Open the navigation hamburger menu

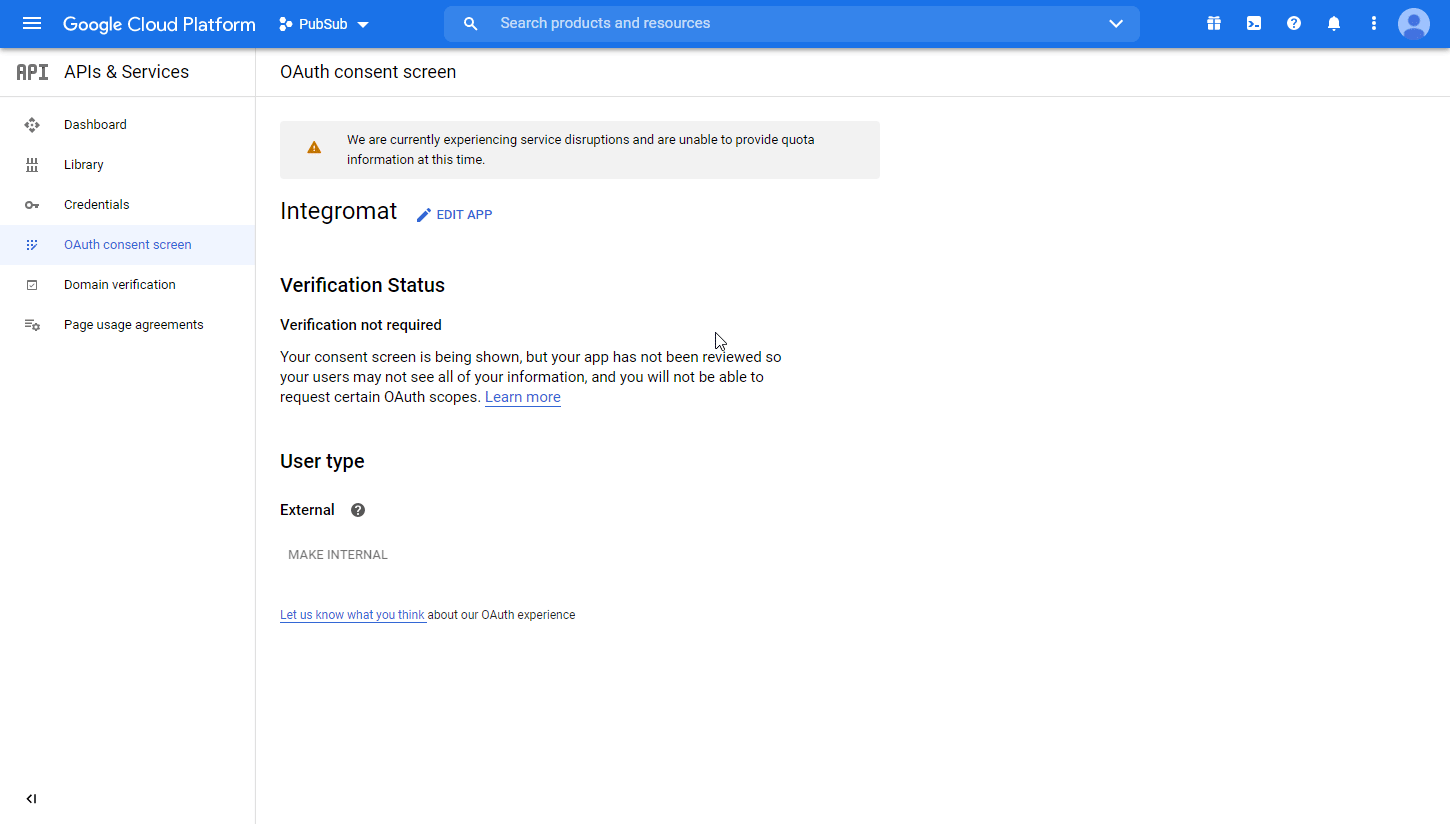[32, 23]
